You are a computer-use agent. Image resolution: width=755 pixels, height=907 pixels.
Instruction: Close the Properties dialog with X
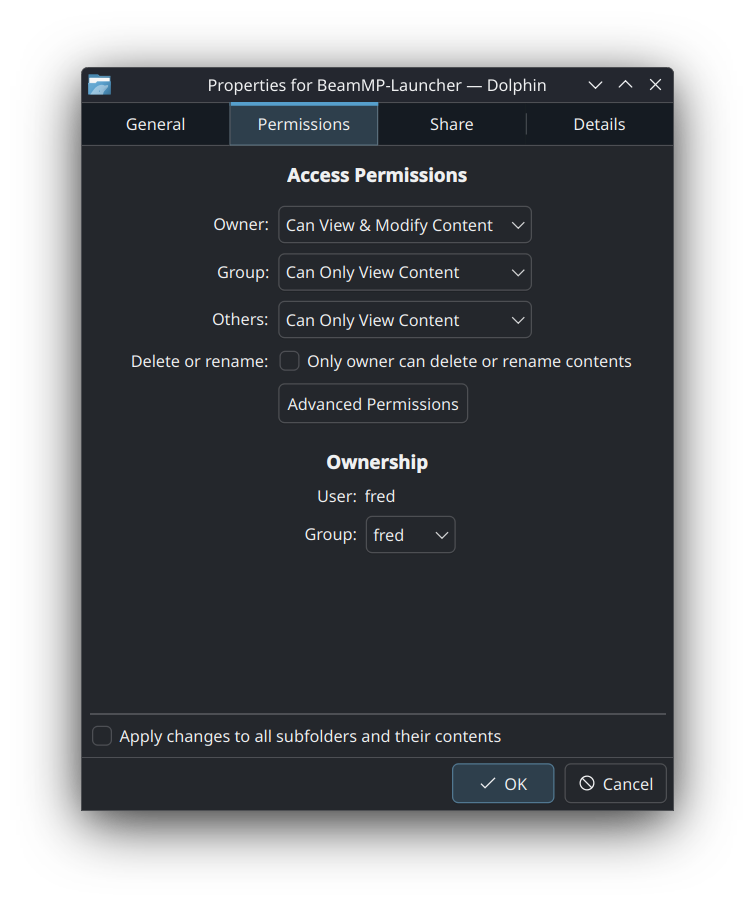tap(655, 85)
